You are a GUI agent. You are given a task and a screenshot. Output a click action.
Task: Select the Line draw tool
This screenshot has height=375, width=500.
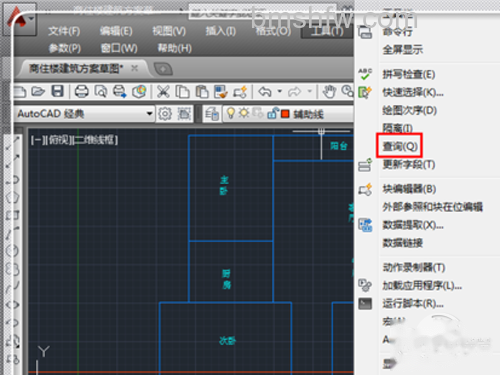coord(13,143)
